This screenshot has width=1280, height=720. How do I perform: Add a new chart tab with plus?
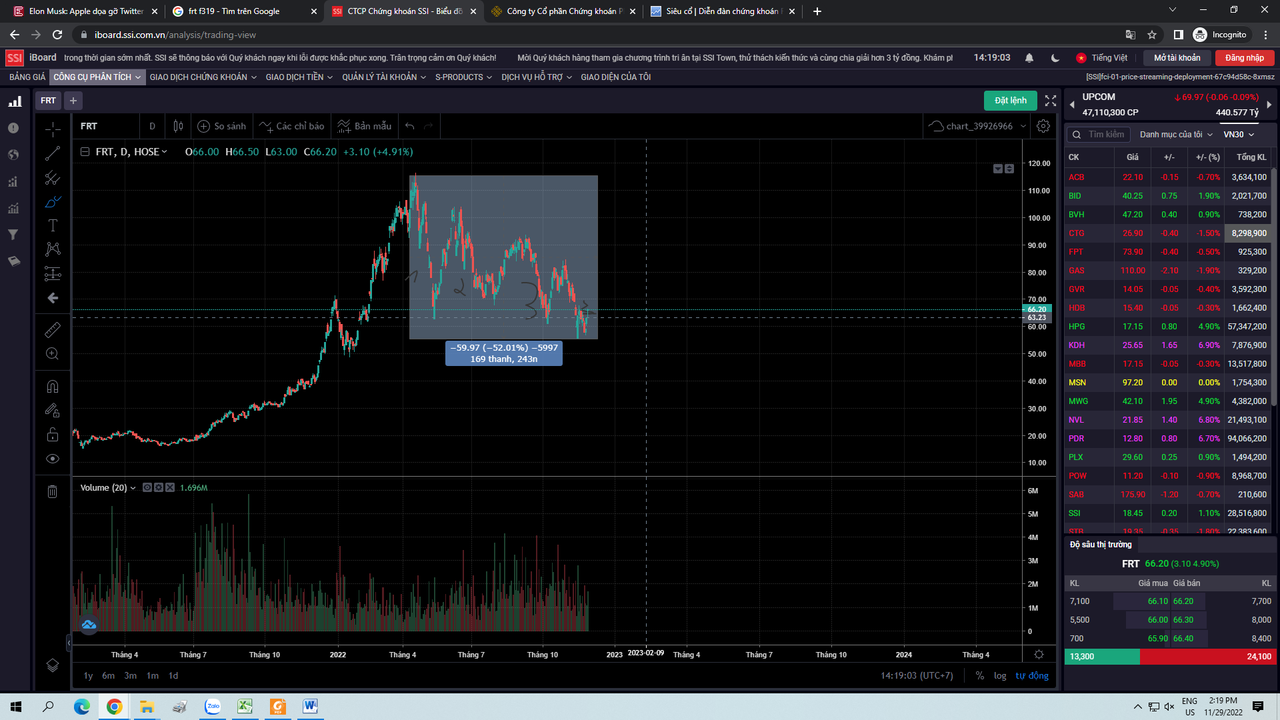73,101
